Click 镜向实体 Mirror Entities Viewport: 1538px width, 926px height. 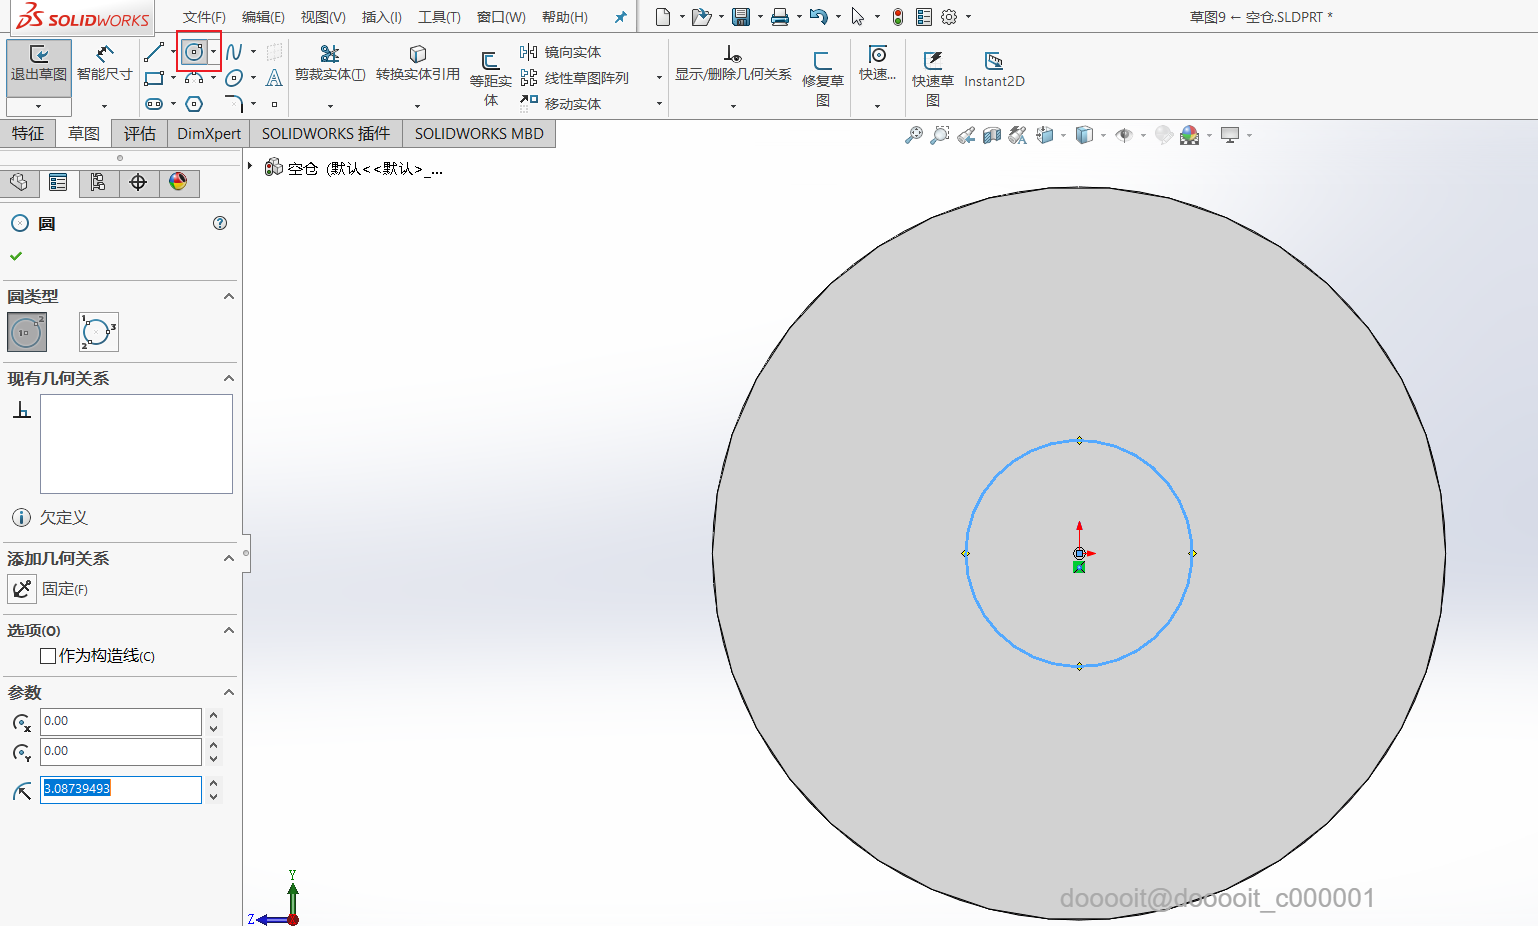(561, 52)
